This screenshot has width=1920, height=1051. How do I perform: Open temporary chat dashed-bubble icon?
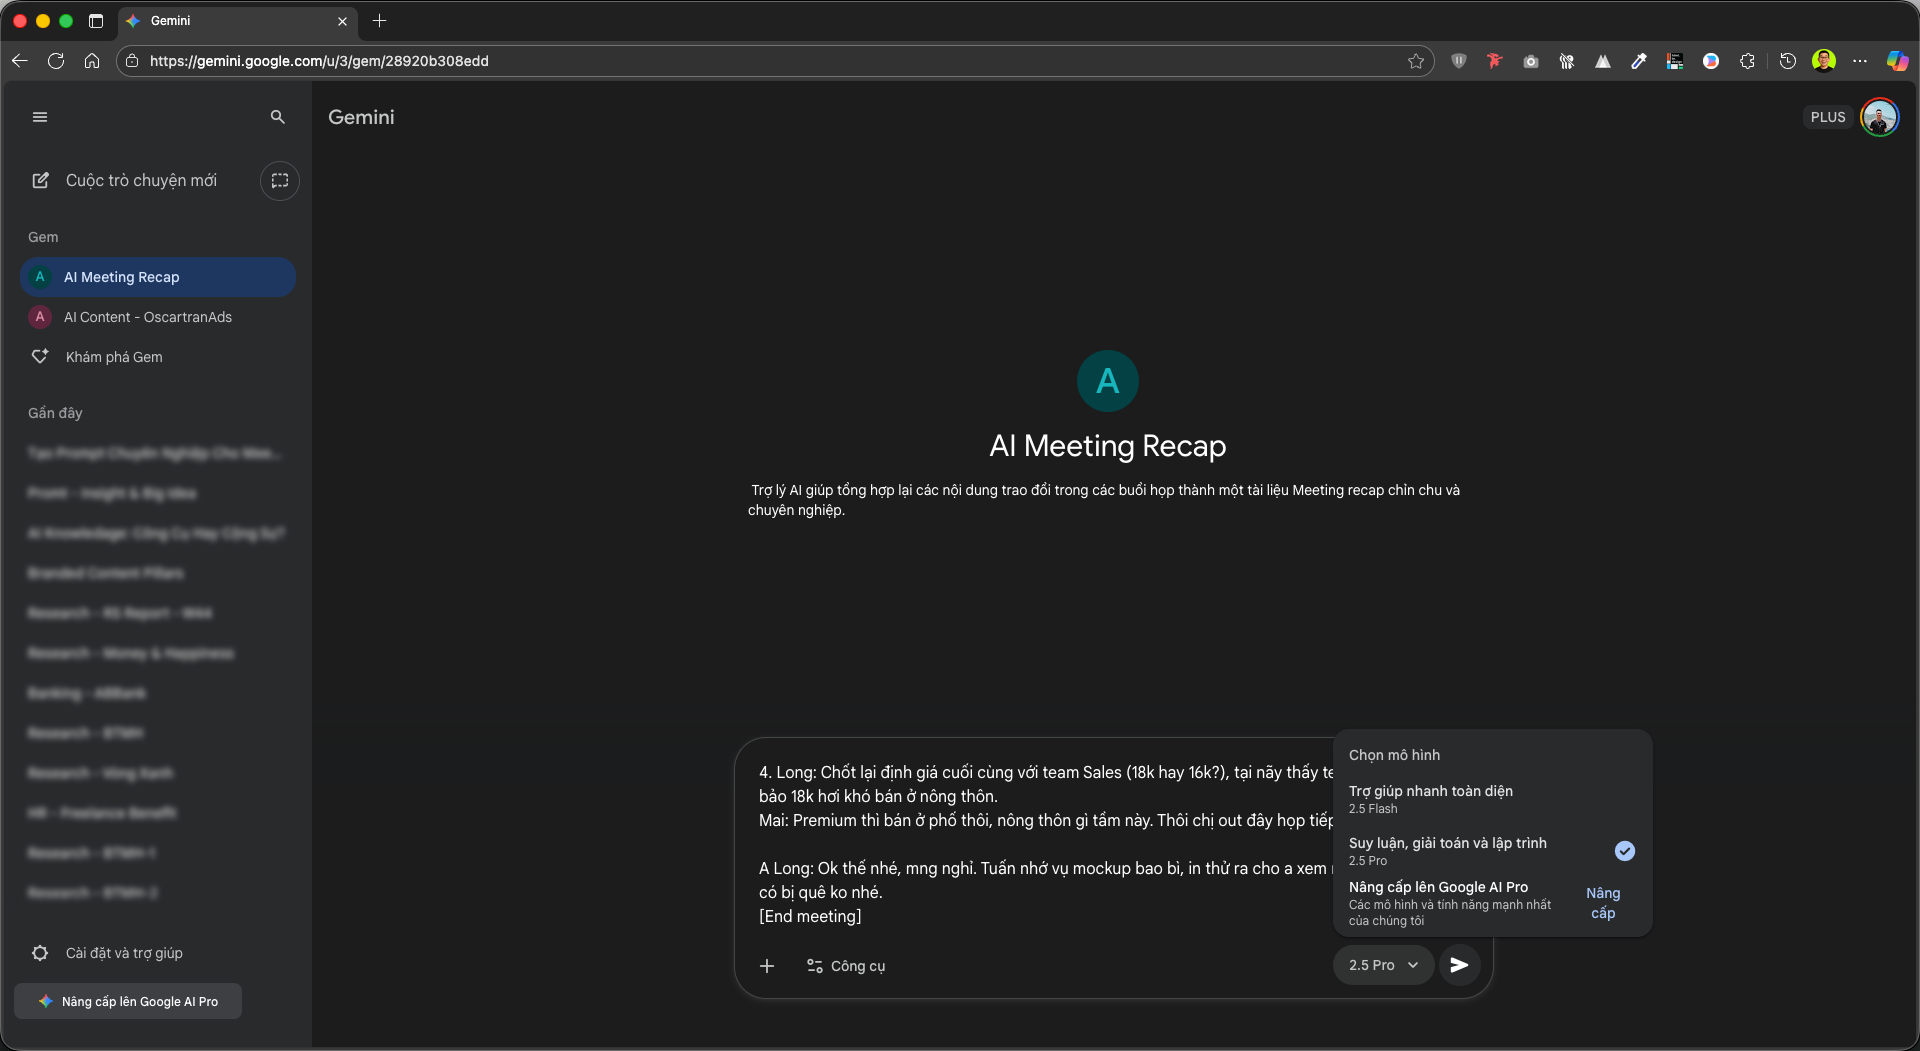[280, 181]
